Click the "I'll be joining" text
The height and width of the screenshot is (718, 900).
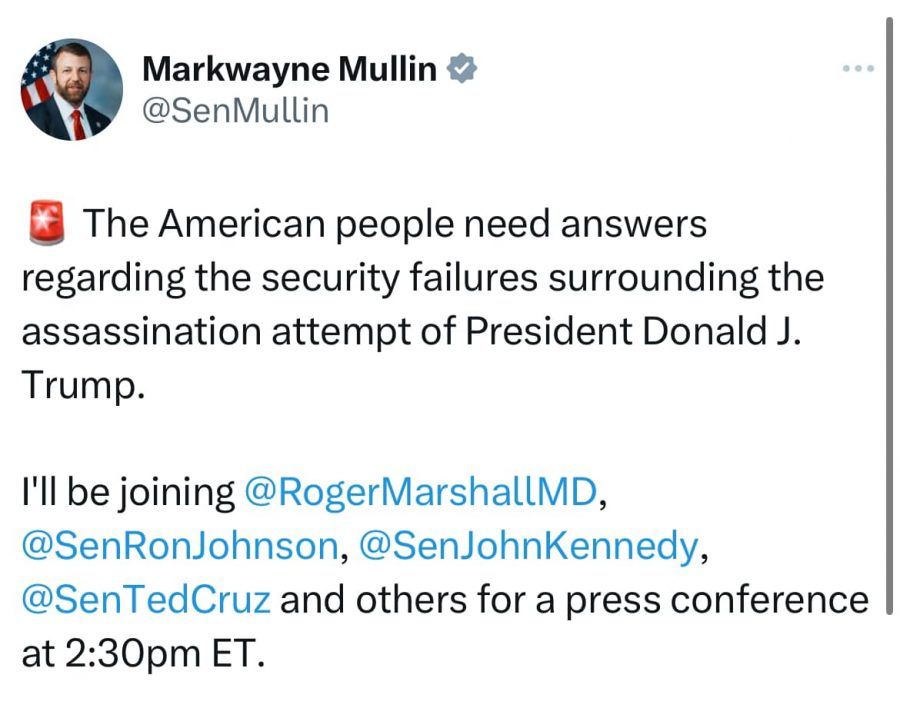click(x=127, y=492)
